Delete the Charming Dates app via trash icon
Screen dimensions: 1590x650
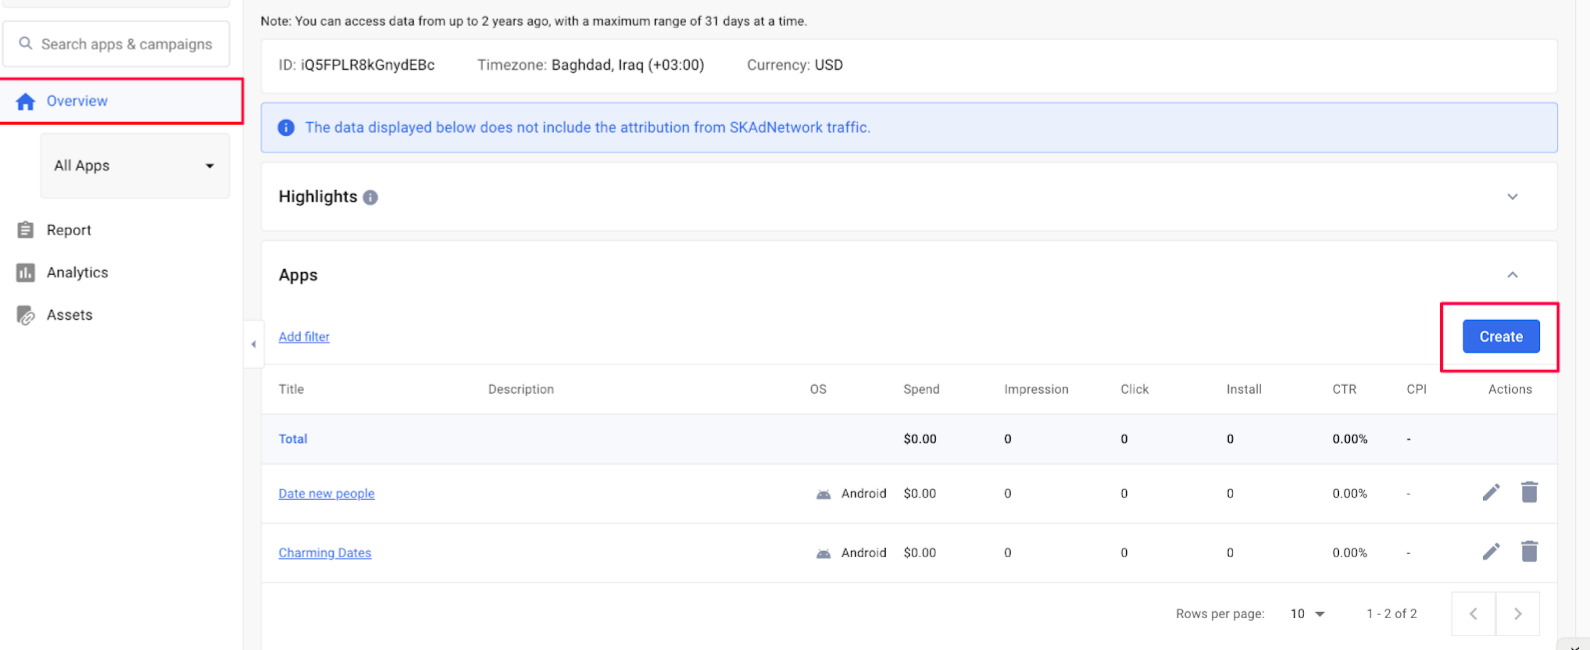[x=1529, y=551]
